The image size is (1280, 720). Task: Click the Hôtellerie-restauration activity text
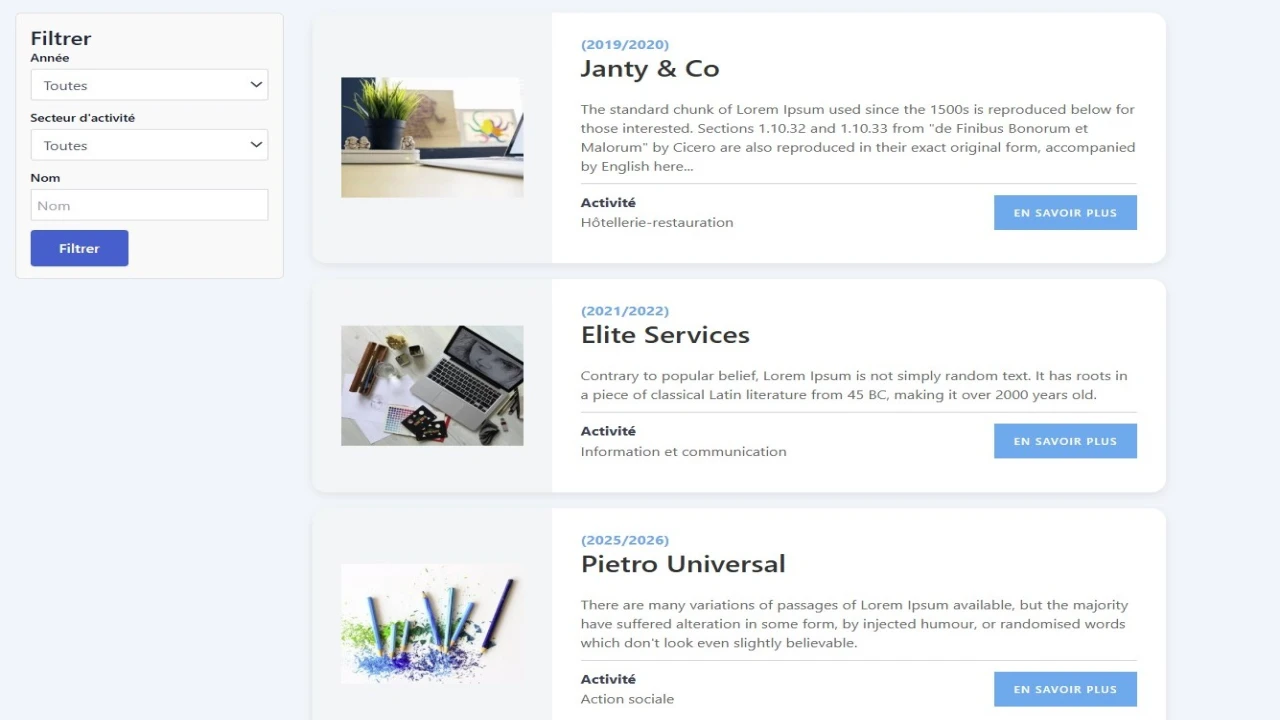(x=657, y=223)
